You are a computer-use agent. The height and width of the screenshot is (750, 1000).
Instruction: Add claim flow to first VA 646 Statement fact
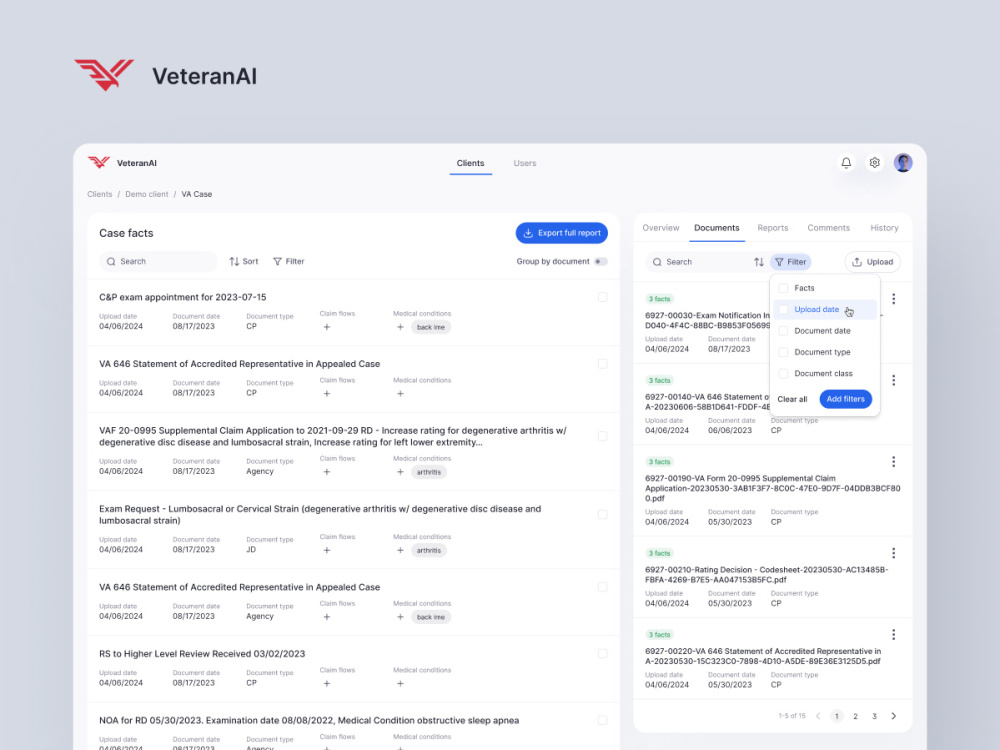(x=327, y=393)
